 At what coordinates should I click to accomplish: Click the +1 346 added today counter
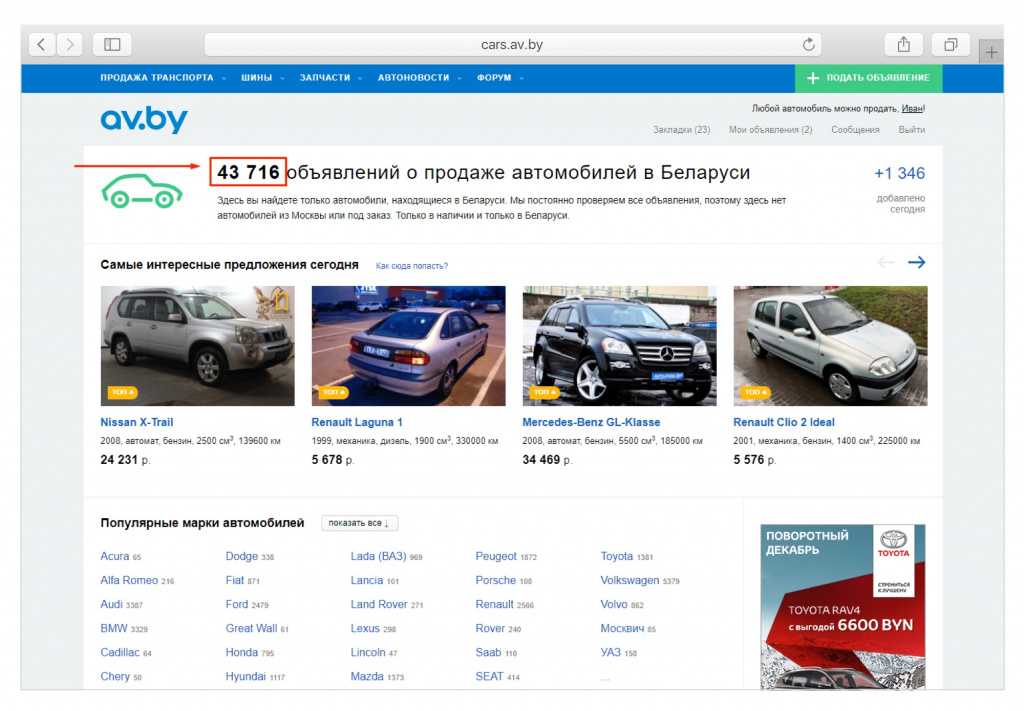click(899, 174)
